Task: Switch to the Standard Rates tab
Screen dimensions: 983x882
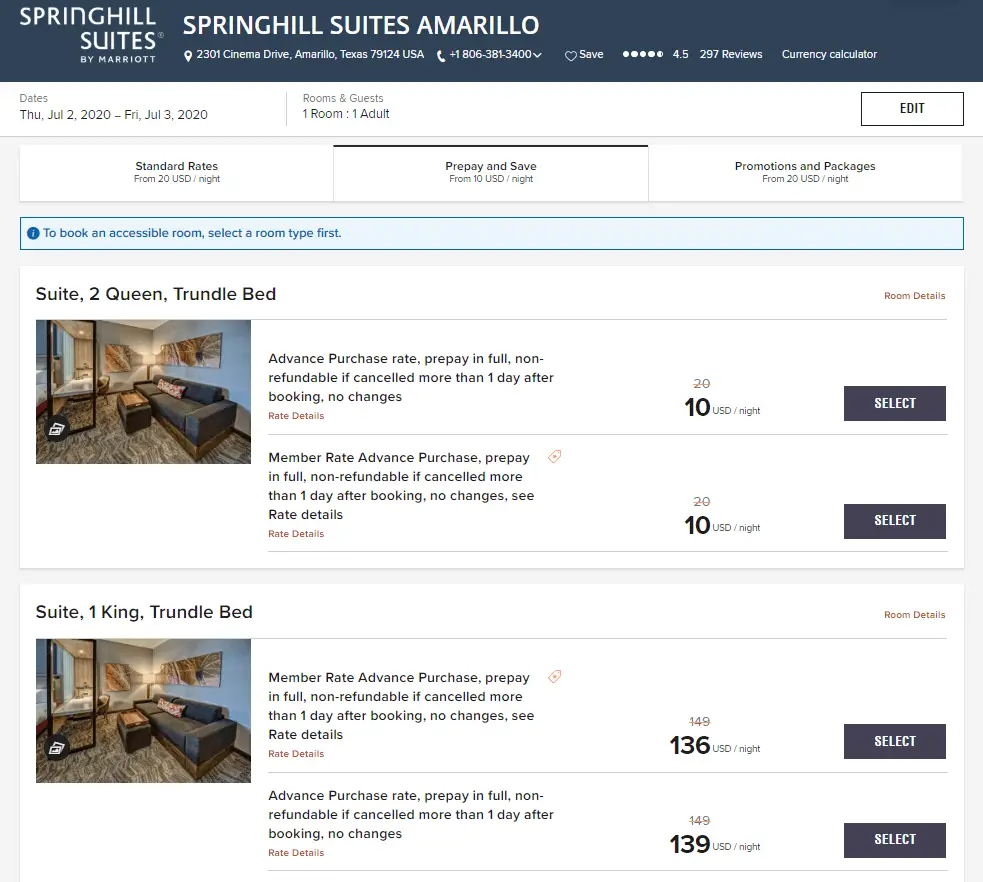Action: point(176,172)
